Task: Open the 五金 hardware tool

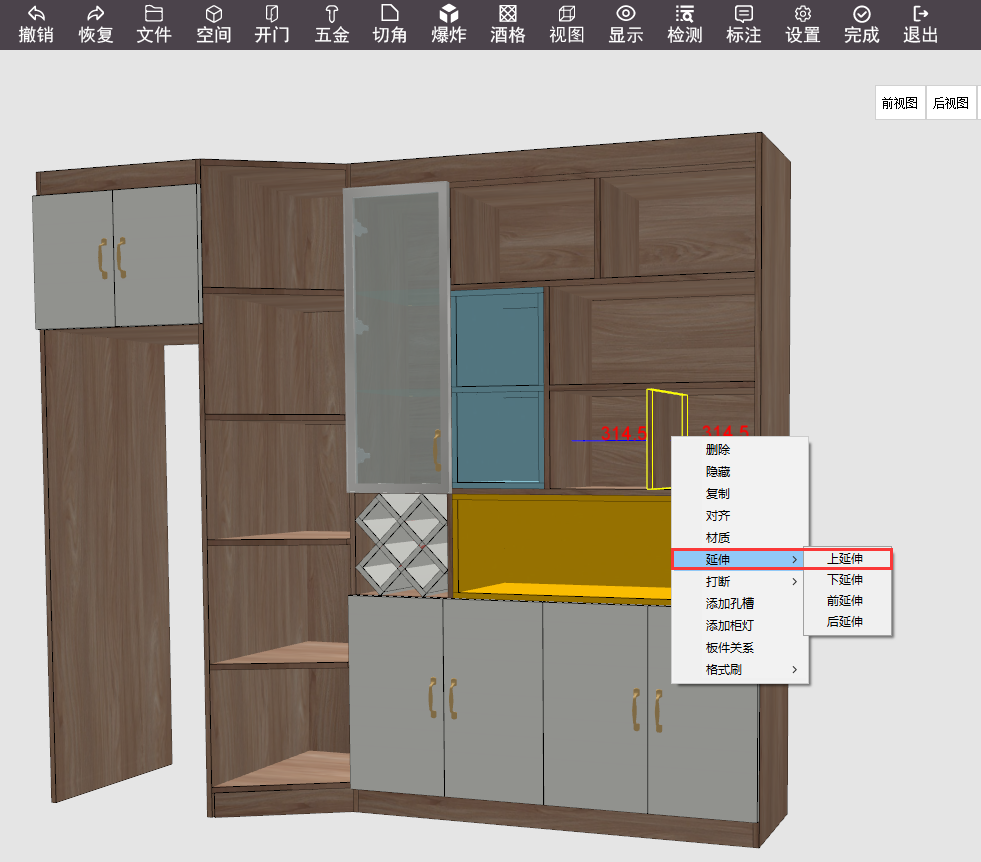Action: point(332,24)
